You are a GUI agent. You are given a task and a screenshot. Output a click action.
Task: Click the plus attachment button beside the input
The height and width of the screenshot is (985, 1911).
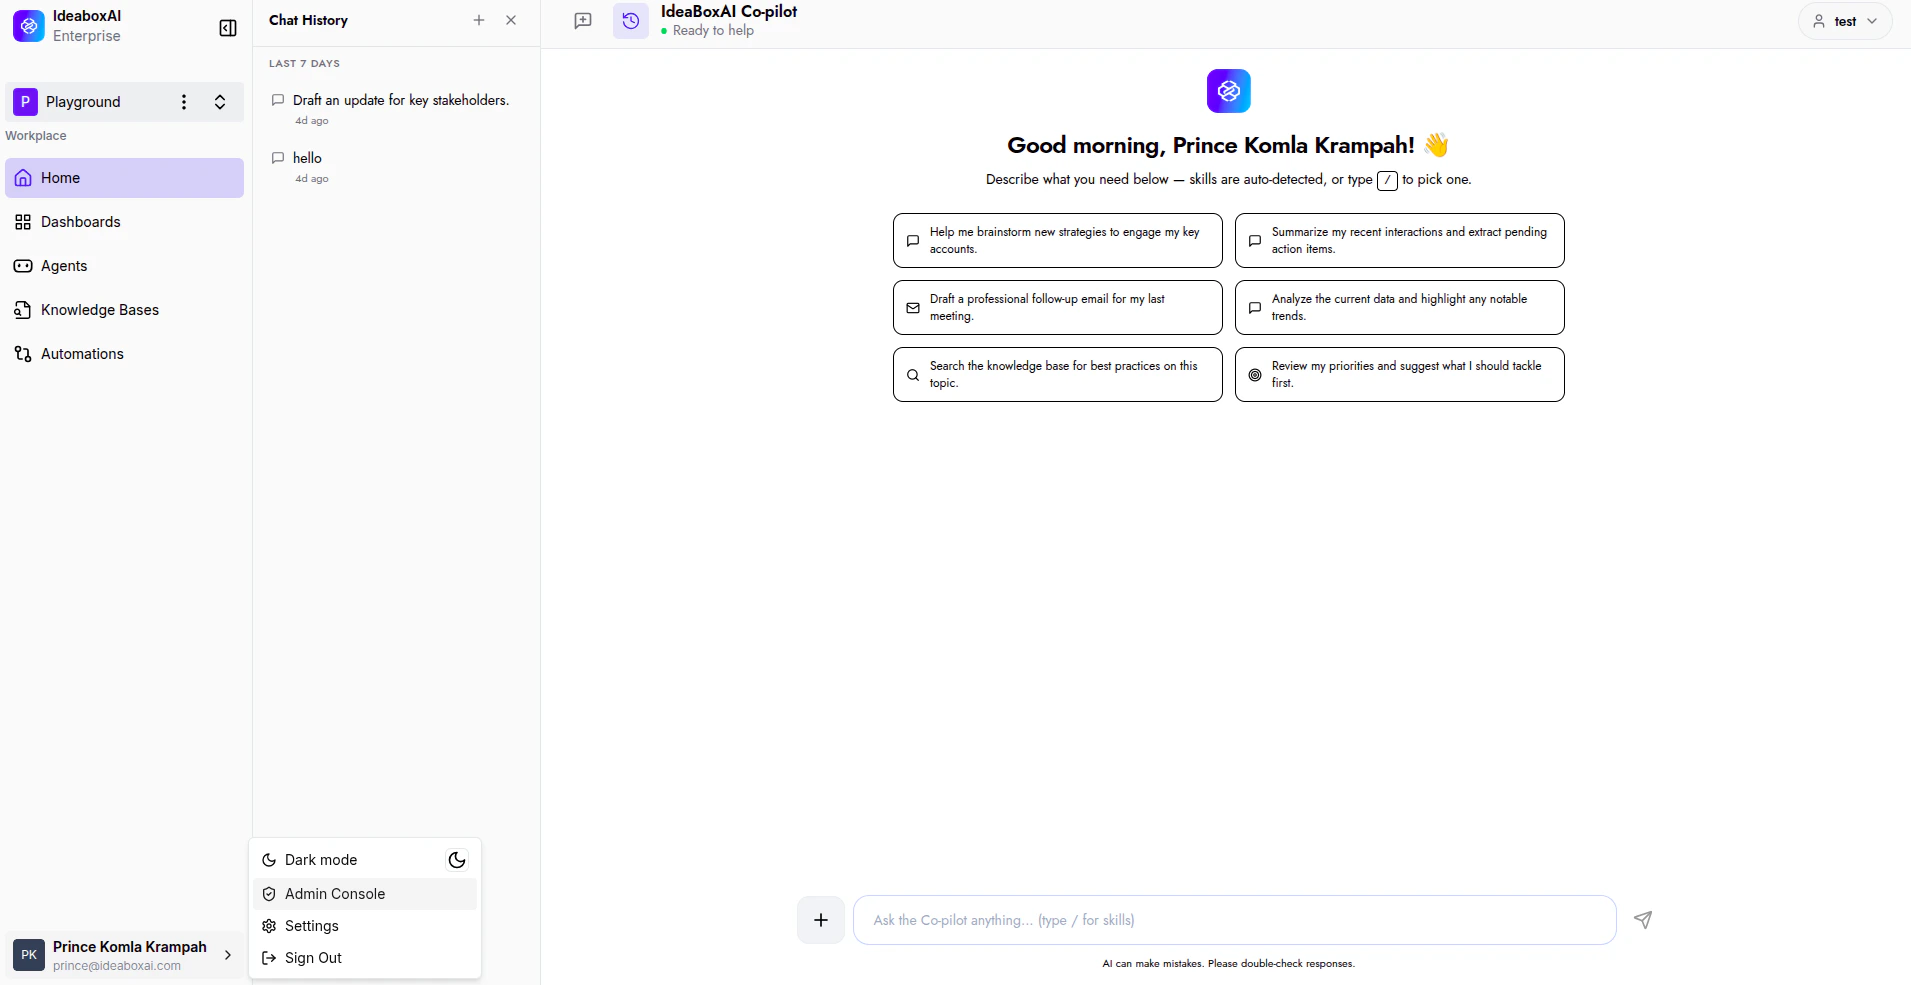(x=821, y=920)
